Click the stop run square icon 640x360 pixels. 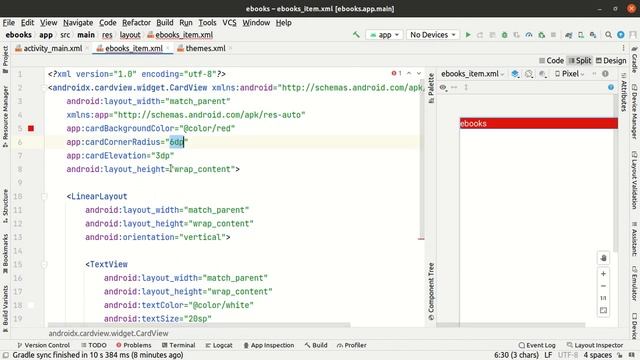[553, 35]
